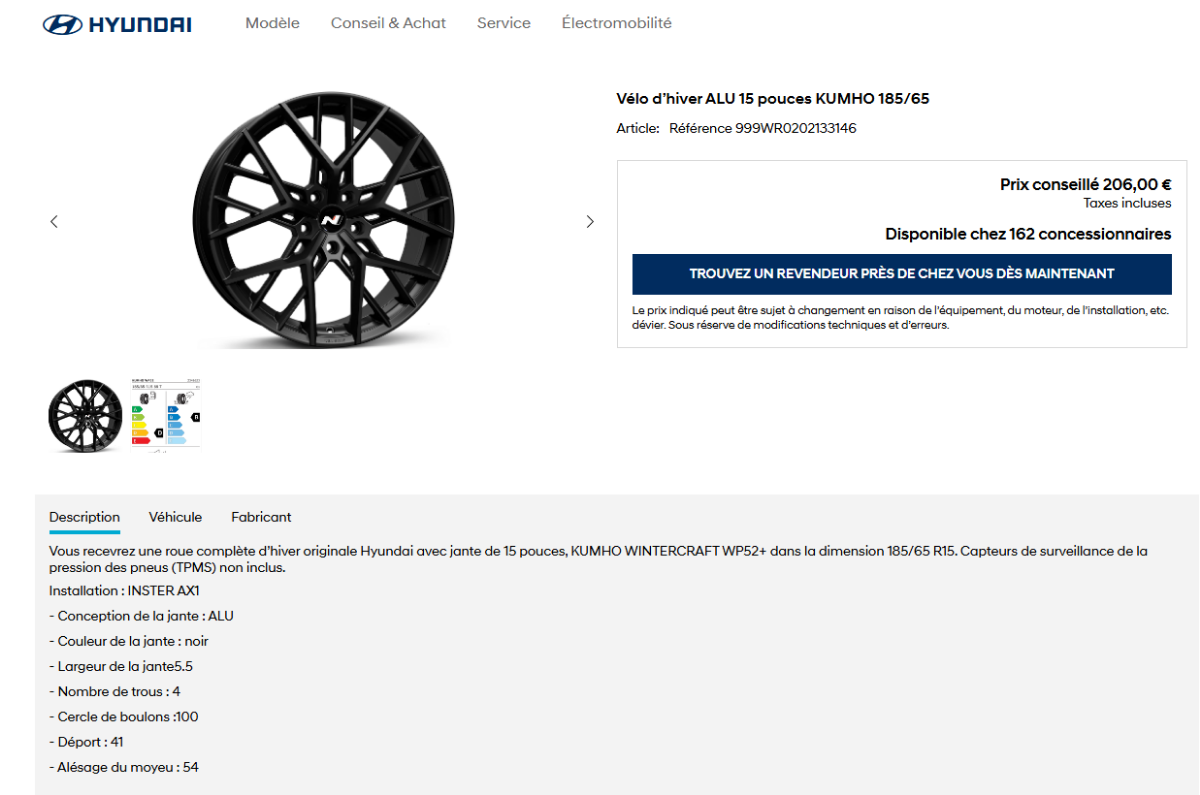Show the previous product image
The image size is (1200, 795).
click(54, 222)
